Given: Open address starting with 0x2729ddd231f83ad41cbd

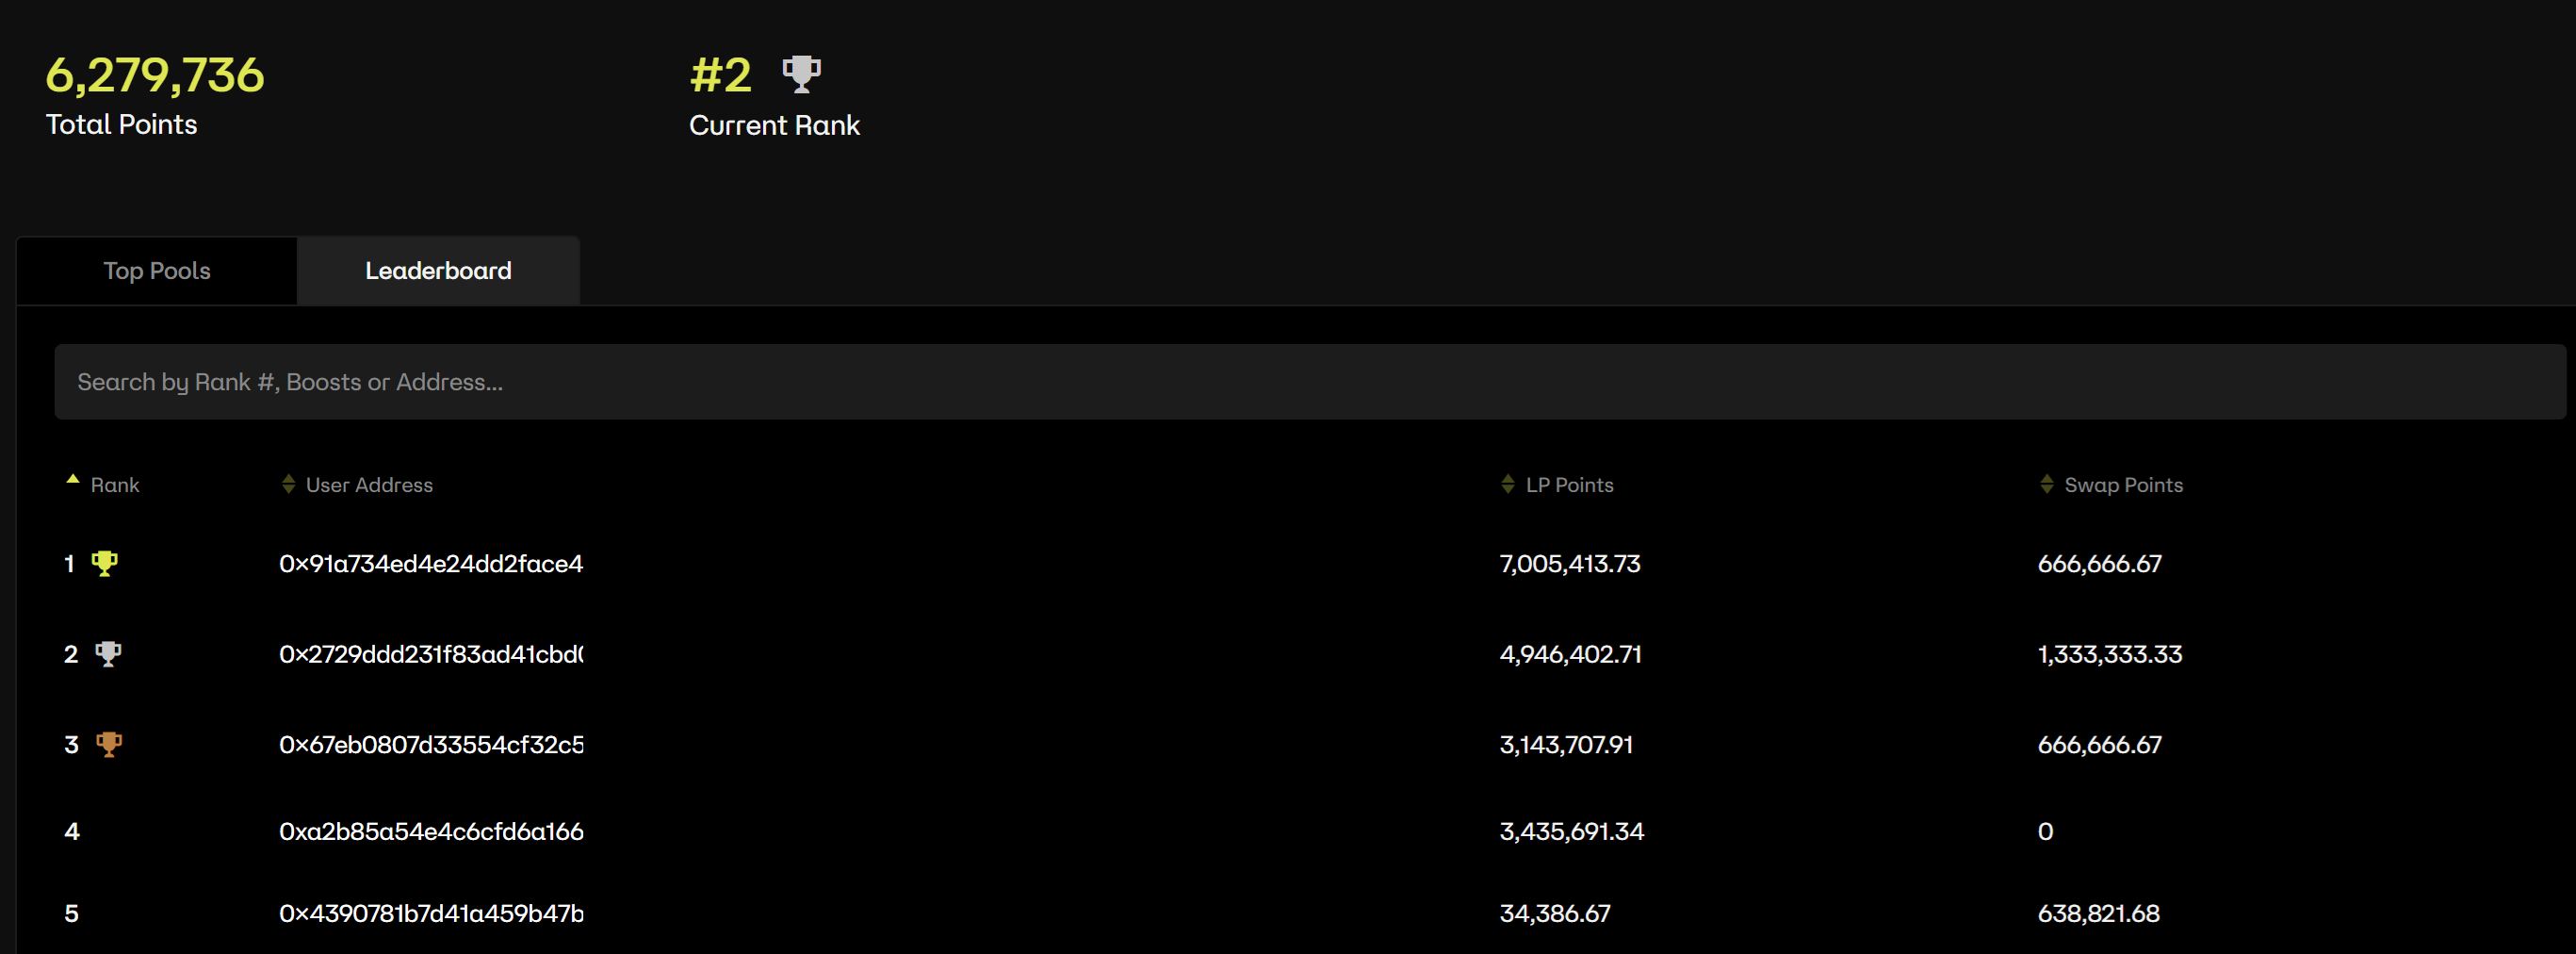Looking at the screenshot, I should (x=431, y=654).
